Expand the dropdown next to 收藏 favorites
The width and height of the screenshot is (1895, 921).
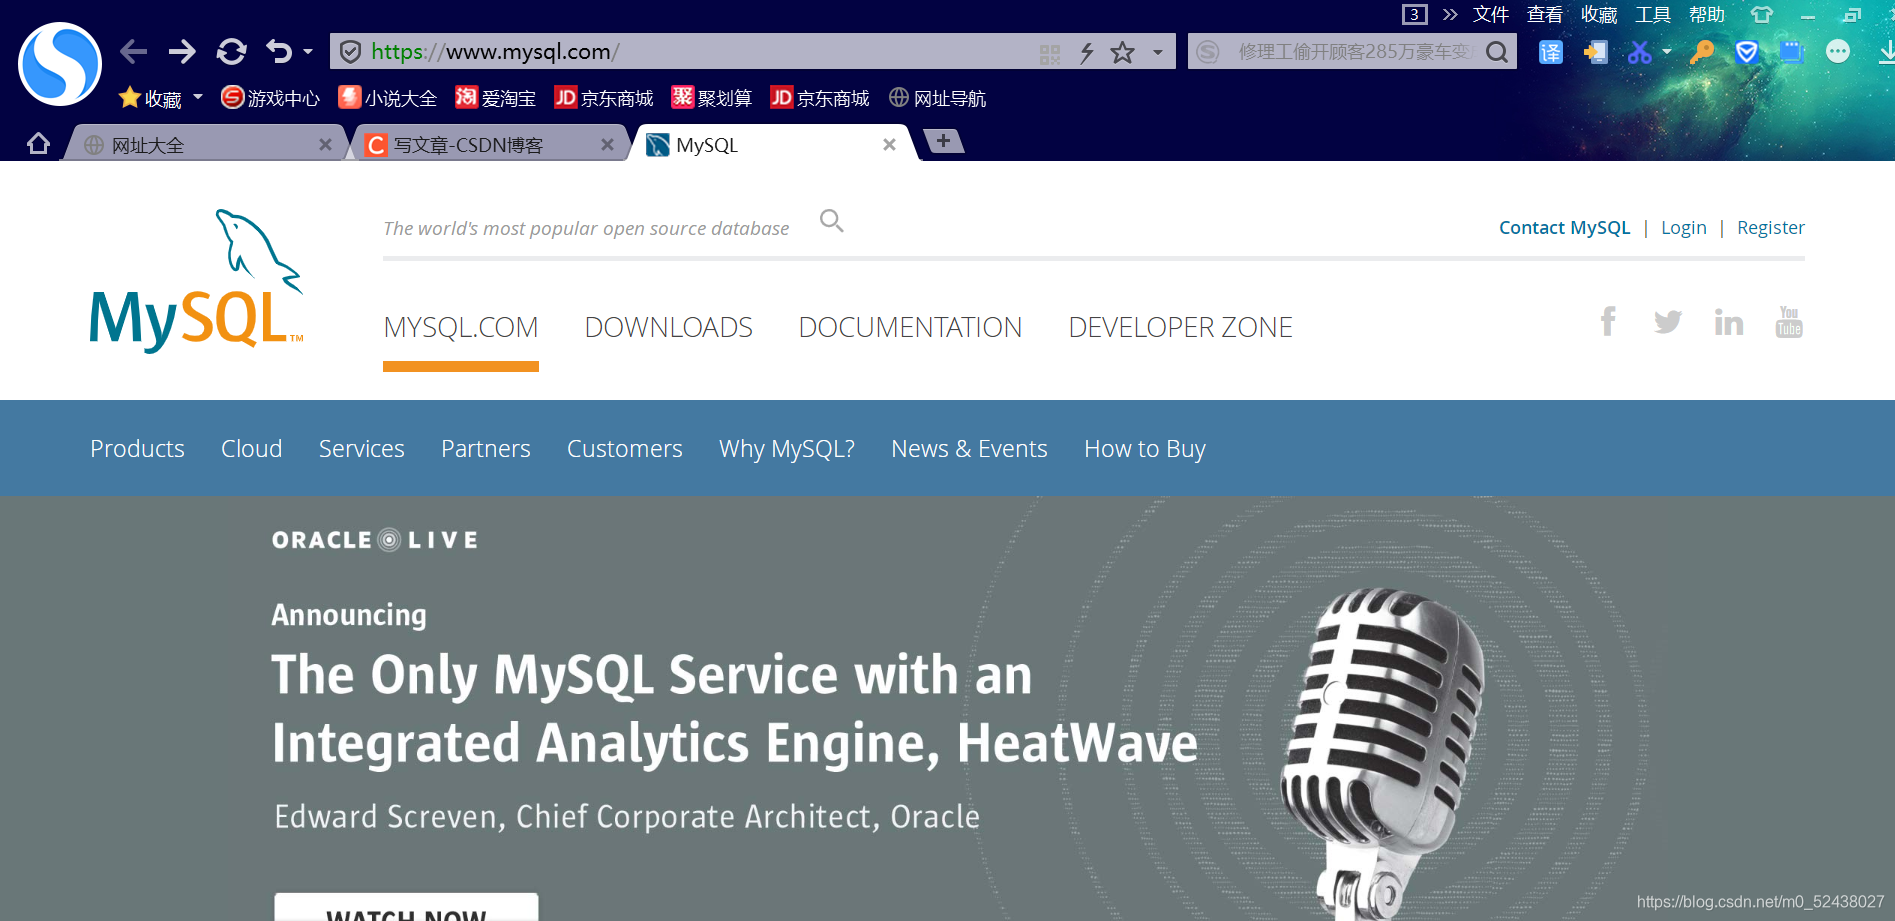[x=198, y=97]
